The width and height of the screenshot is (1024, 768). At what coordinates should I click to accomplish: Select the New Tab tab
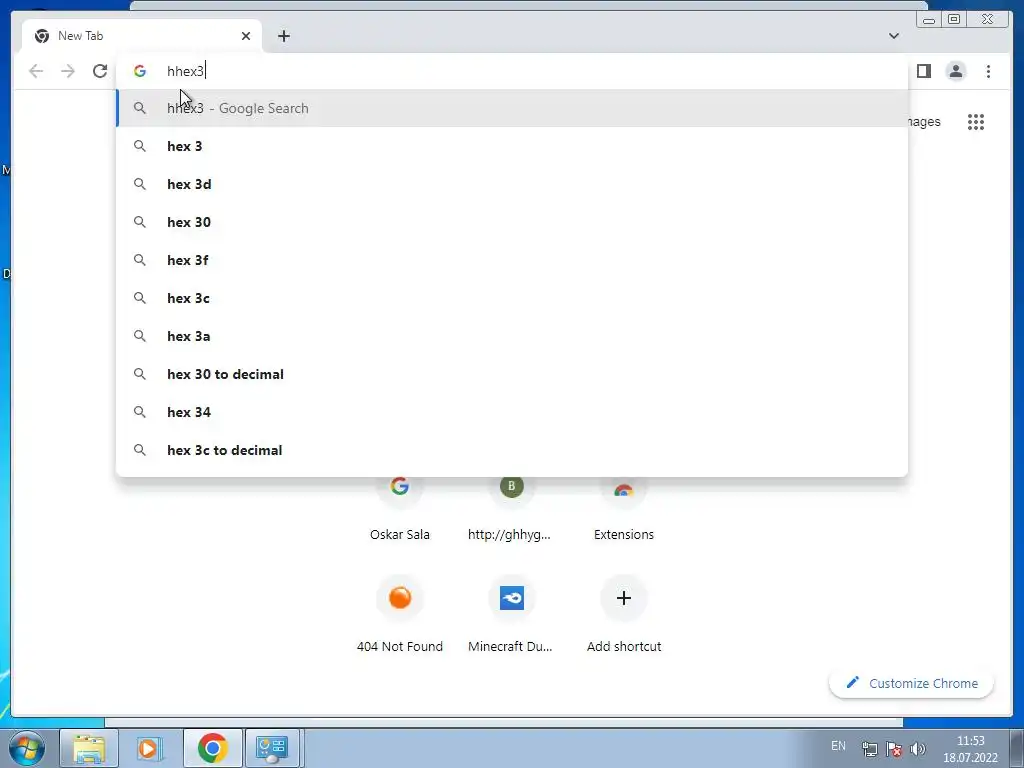142,36
